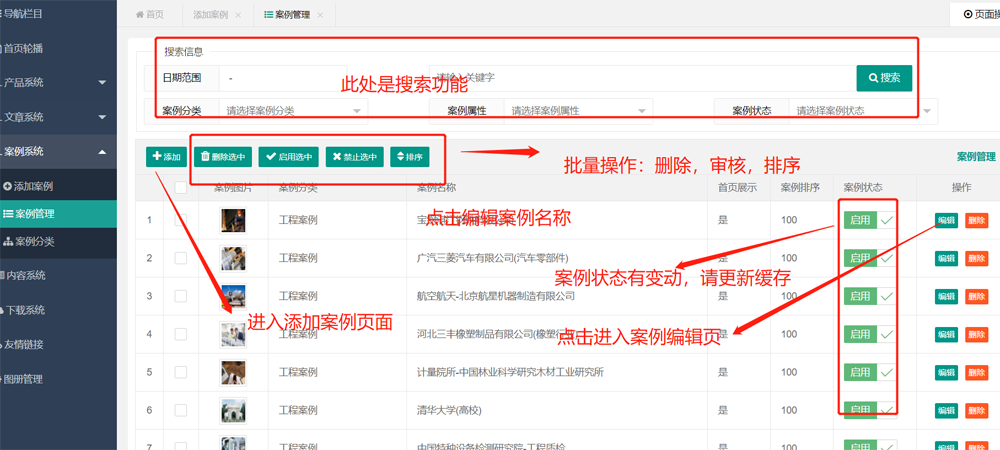The height and width of the screenshot is (450, 1000).
Task: Delete the 清华大学(高校) case
Action: tap(976, 410)
